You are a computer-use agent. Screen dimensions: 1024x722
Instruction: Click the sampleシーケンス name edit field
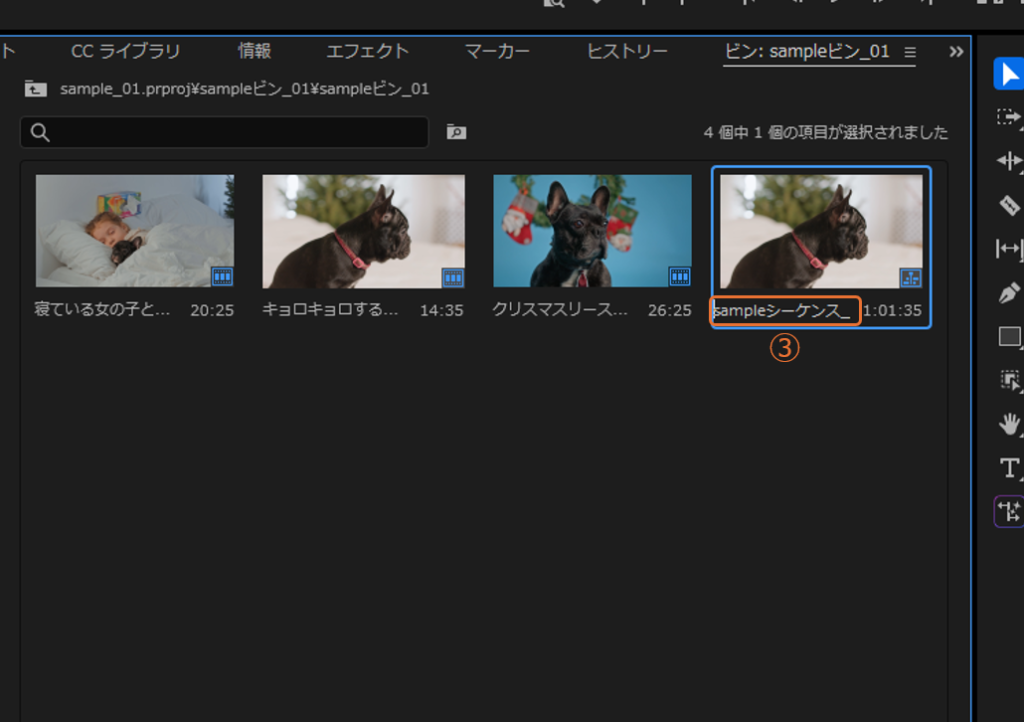[x=784, y=311]
